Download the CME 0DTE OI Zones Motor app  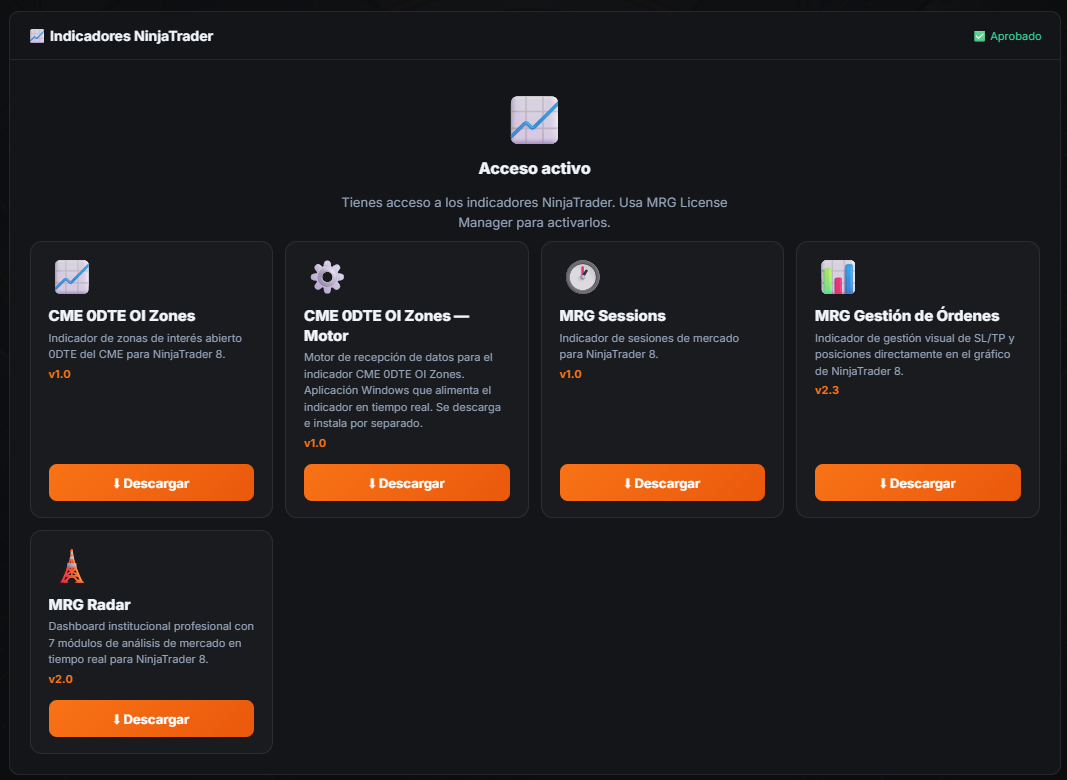(x=406, y=483)
